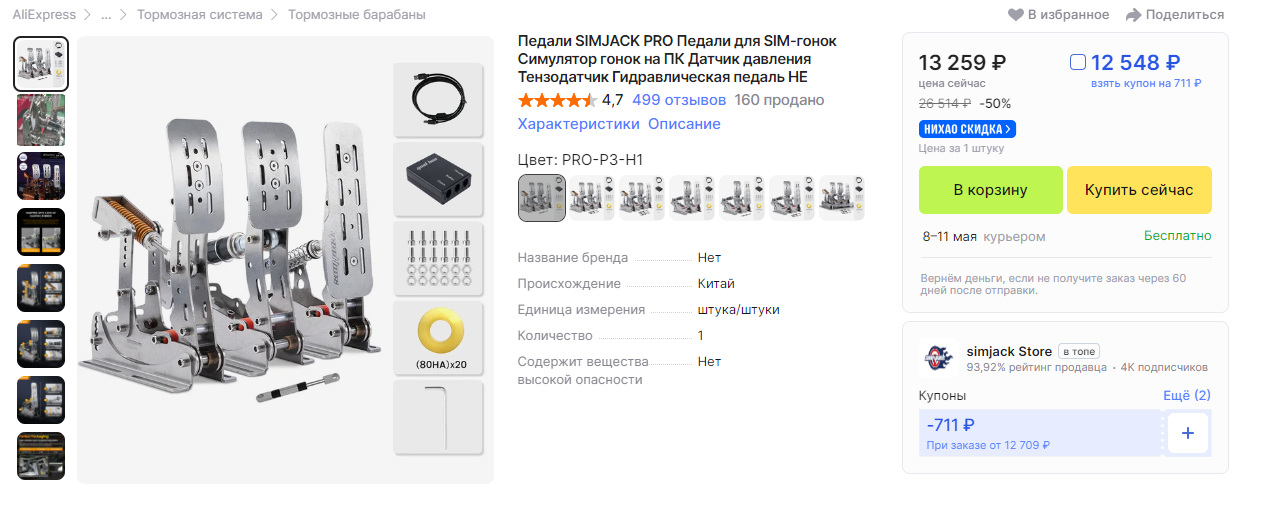Click the plus icon on -711 ₽ coupon
Image resolution: width=1286 pixels, height=511 pixels.
pyautogui.click(x=1188, y=433)
